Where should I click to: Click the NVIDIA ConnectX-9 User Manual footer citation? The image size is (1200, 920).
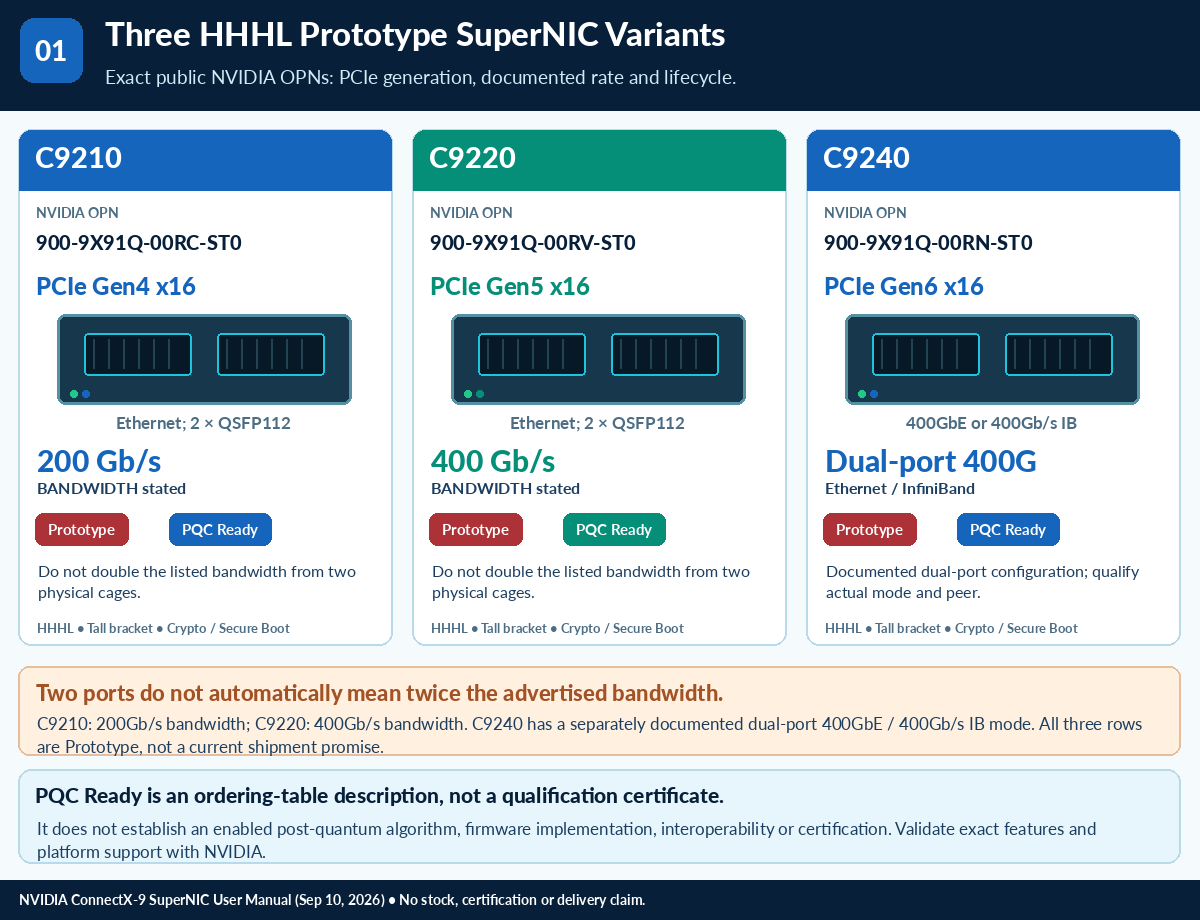[332, 900]
